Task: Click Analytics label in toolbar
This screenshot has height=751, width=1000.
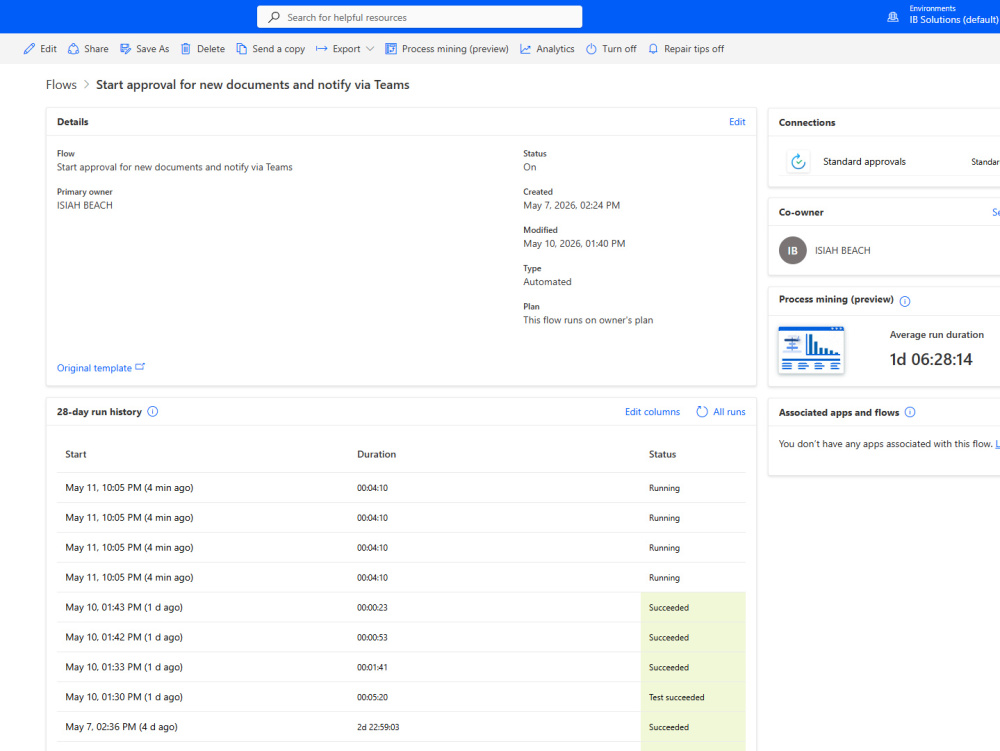Action: [555, 49]
